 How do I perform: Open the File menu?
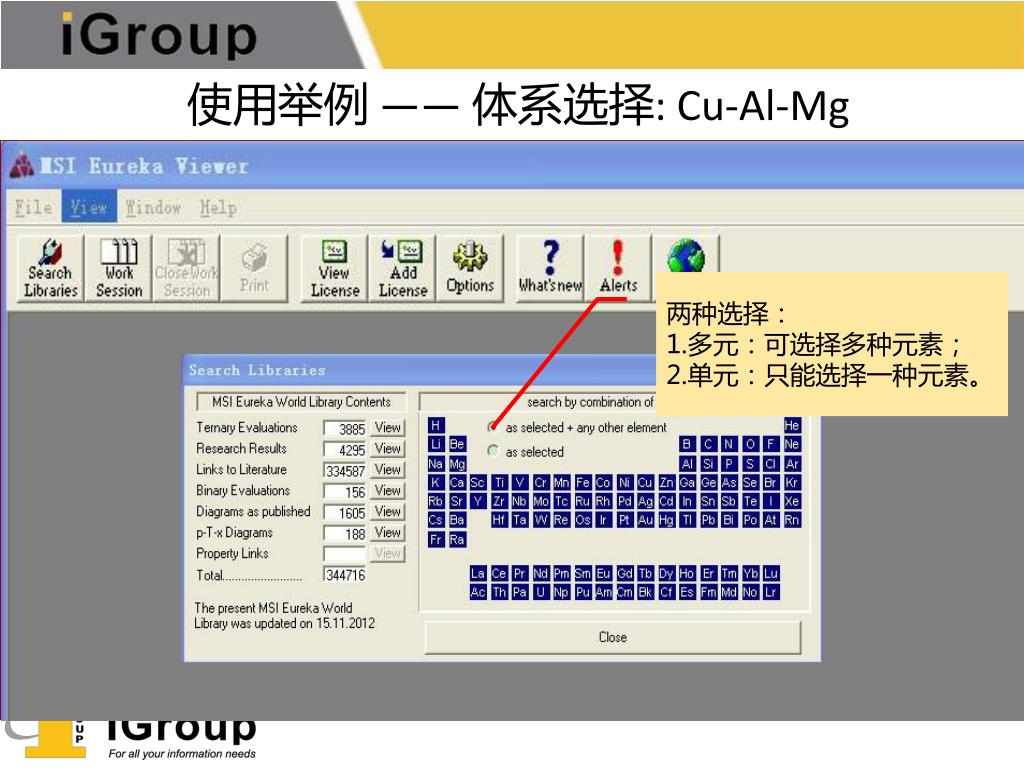33,207
